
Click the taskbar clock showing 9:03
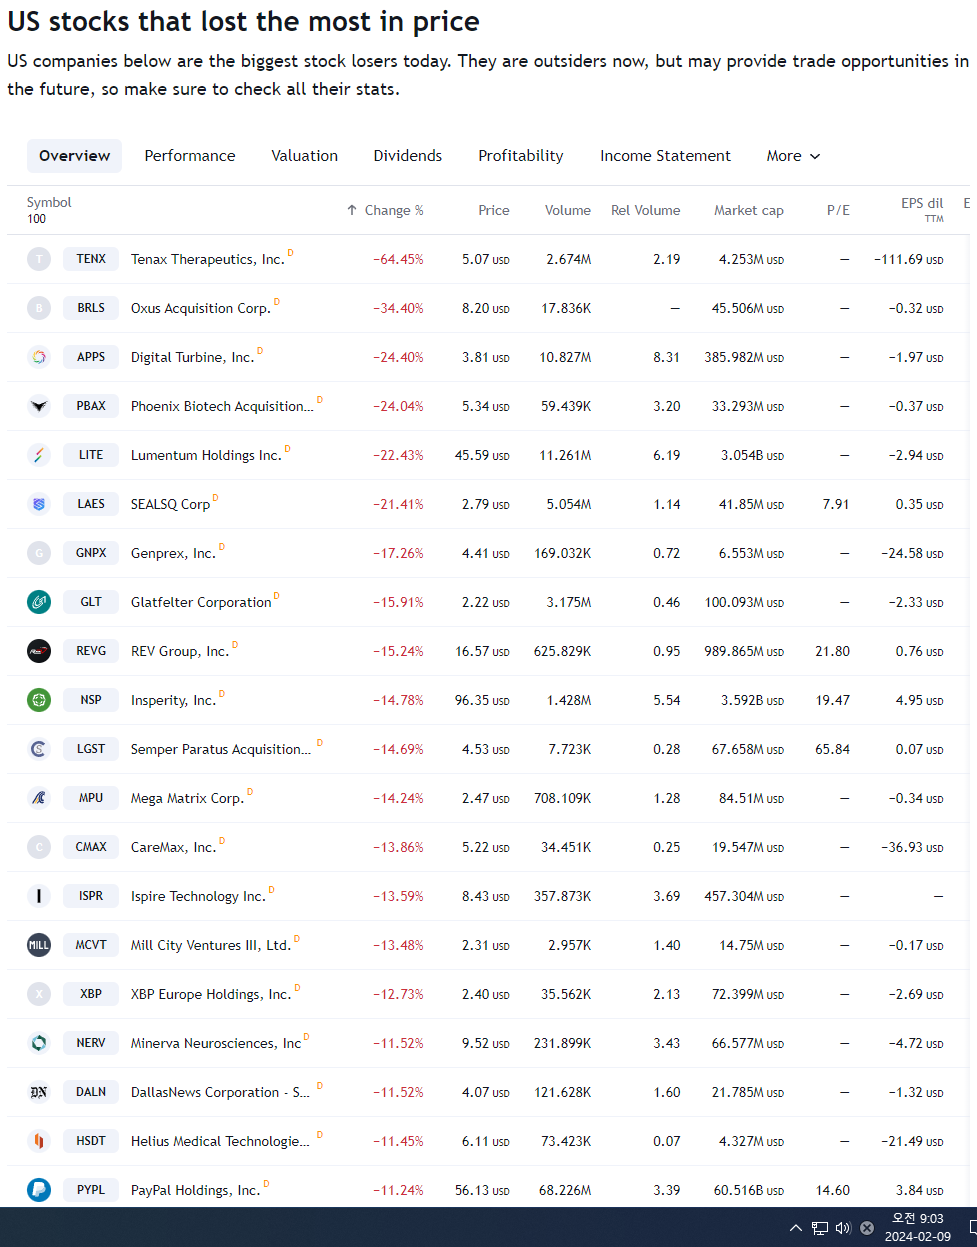918,1228
